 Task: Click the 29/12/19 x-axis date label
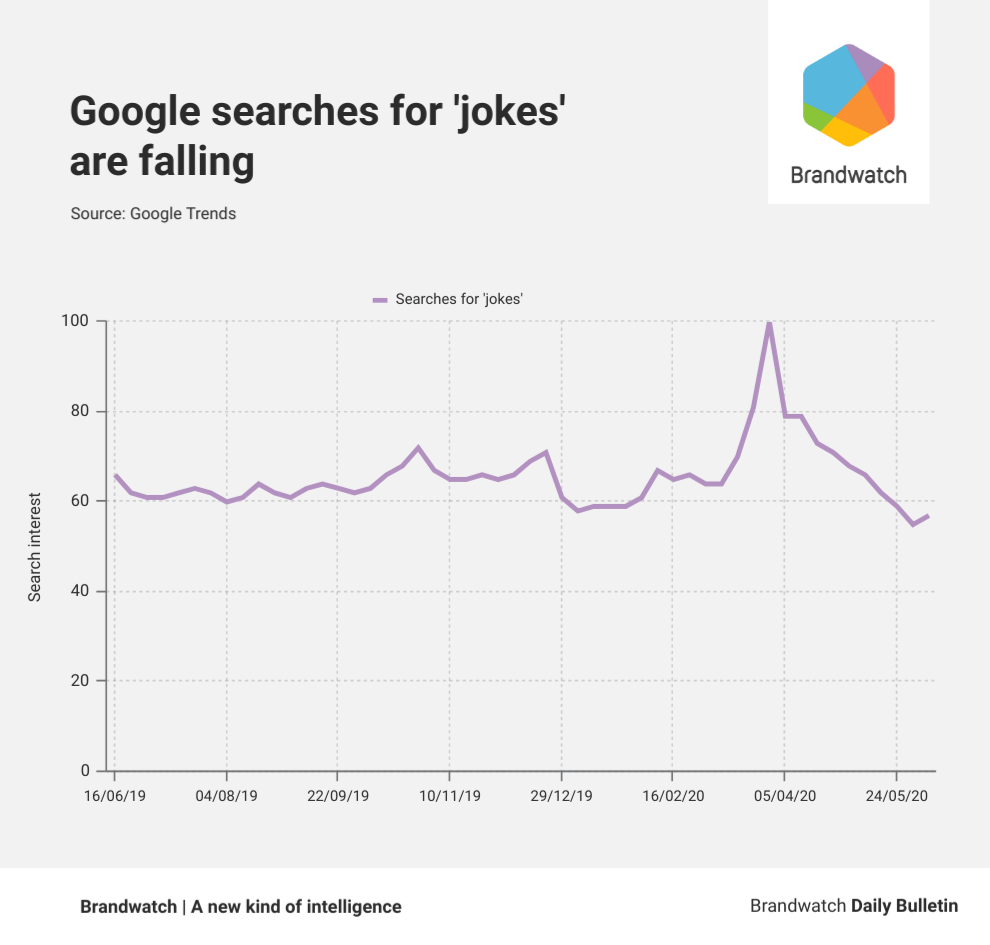point(561,796)
